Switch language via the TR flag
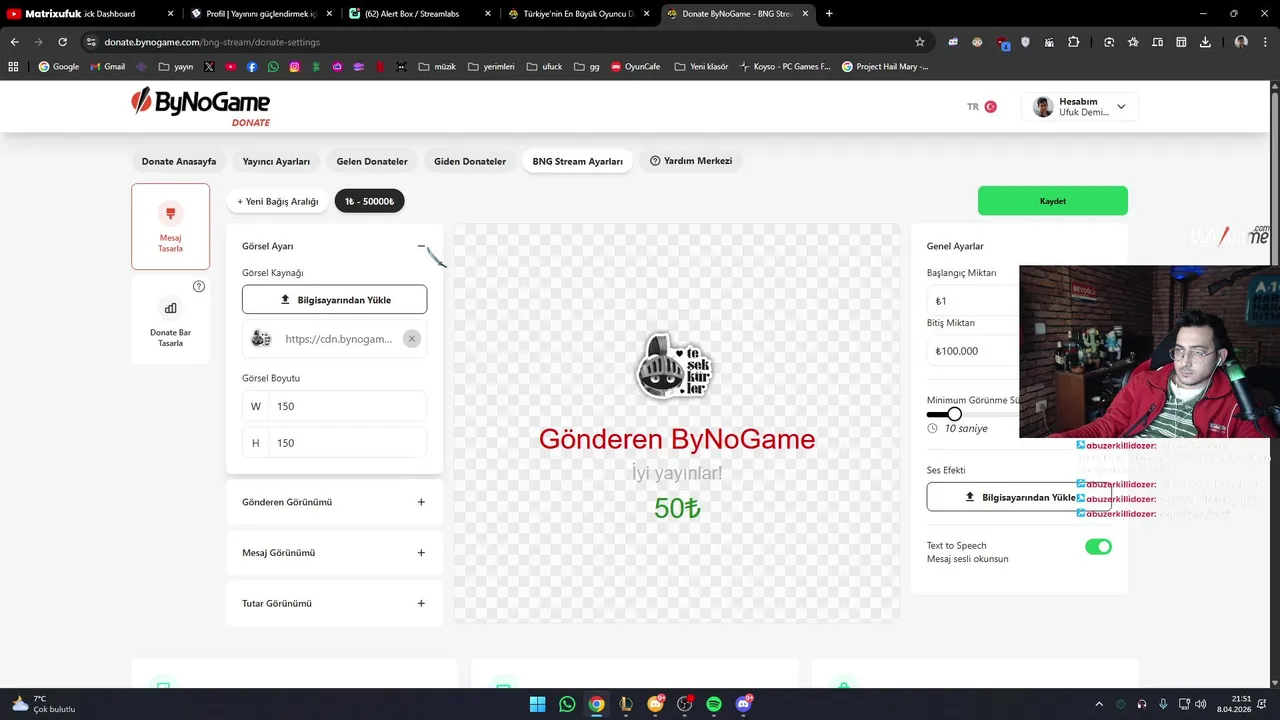The width and height of the screenshot is (1280, 720). [982, 107]
